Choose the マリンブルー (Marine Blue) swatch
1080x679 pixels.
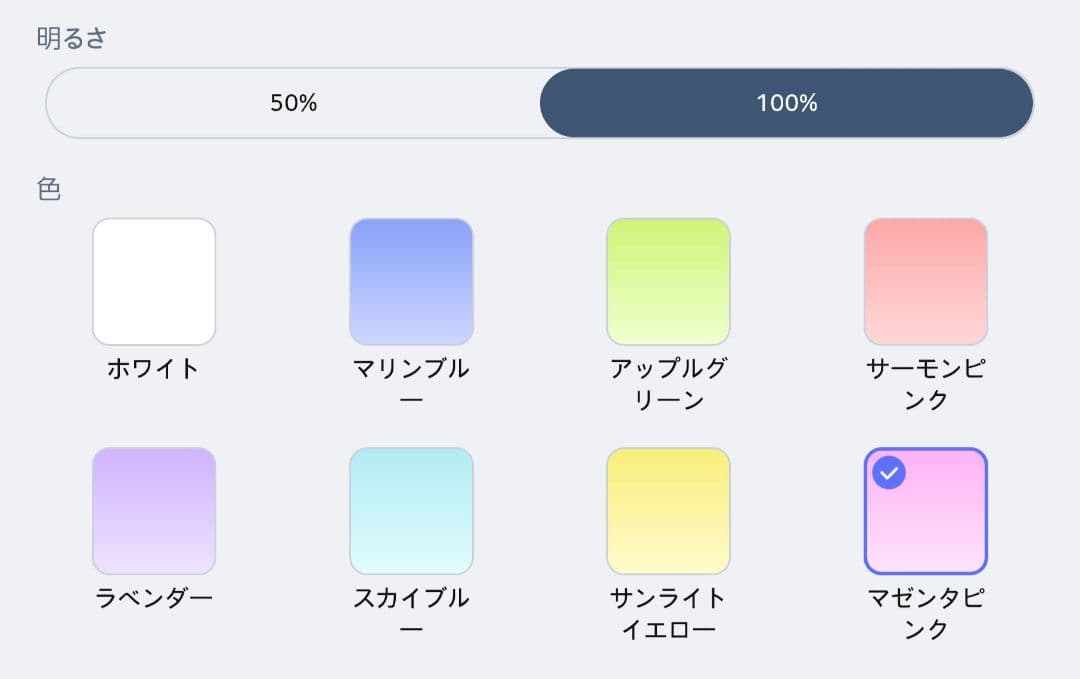tap(411, 281)
